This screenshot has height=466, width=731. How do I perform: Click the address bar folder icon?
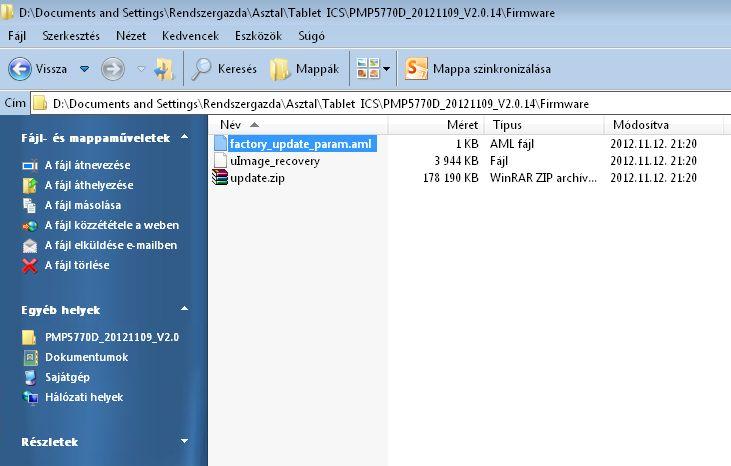point(40,103)
